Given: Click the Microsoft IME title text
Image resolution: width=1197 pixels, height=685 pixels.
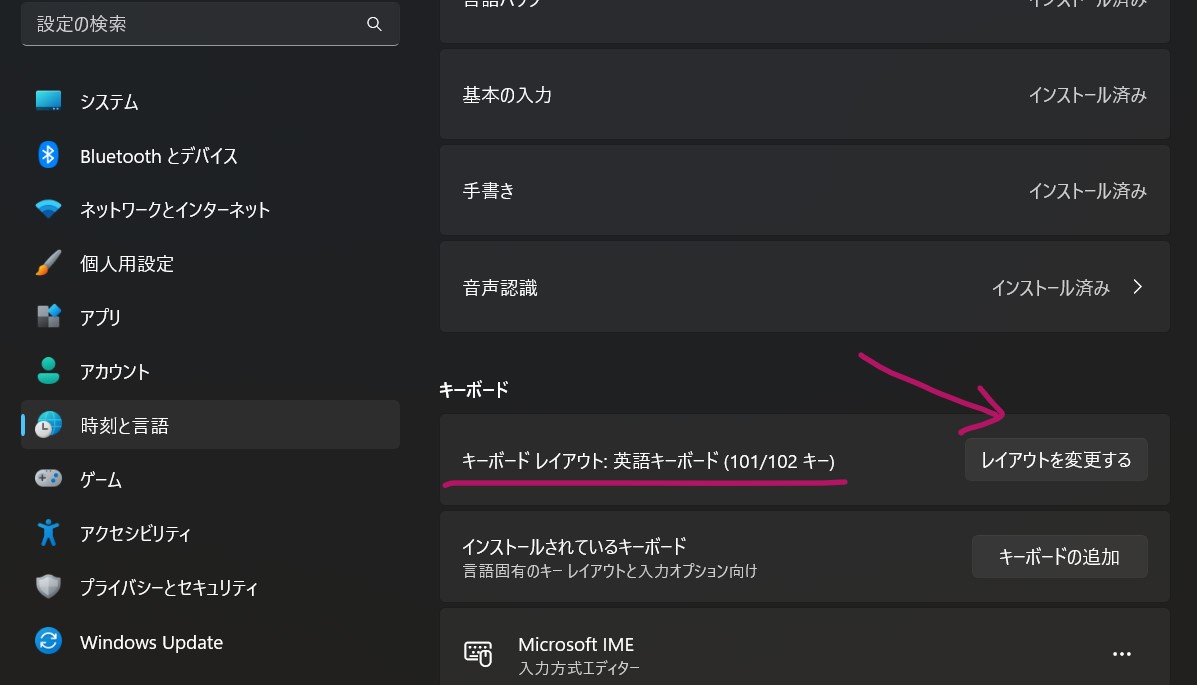Looking at the screenshot, I should [x=576, y=645].
